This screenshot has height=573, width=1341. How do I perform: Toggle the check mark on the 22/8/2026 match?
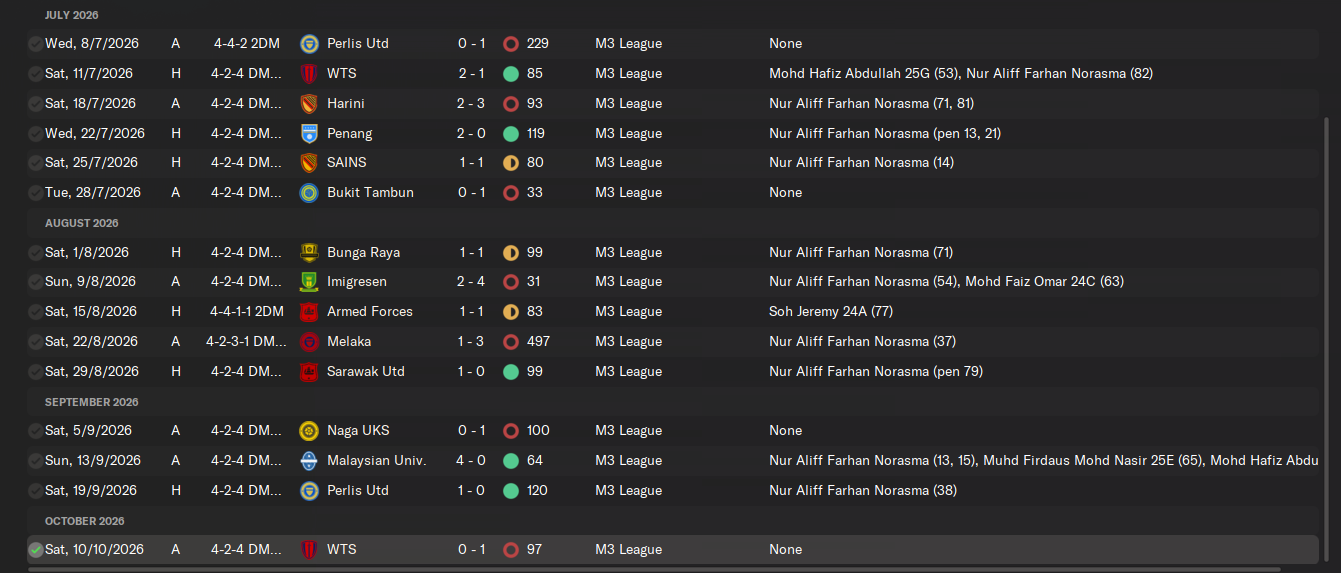coord(36,342)
